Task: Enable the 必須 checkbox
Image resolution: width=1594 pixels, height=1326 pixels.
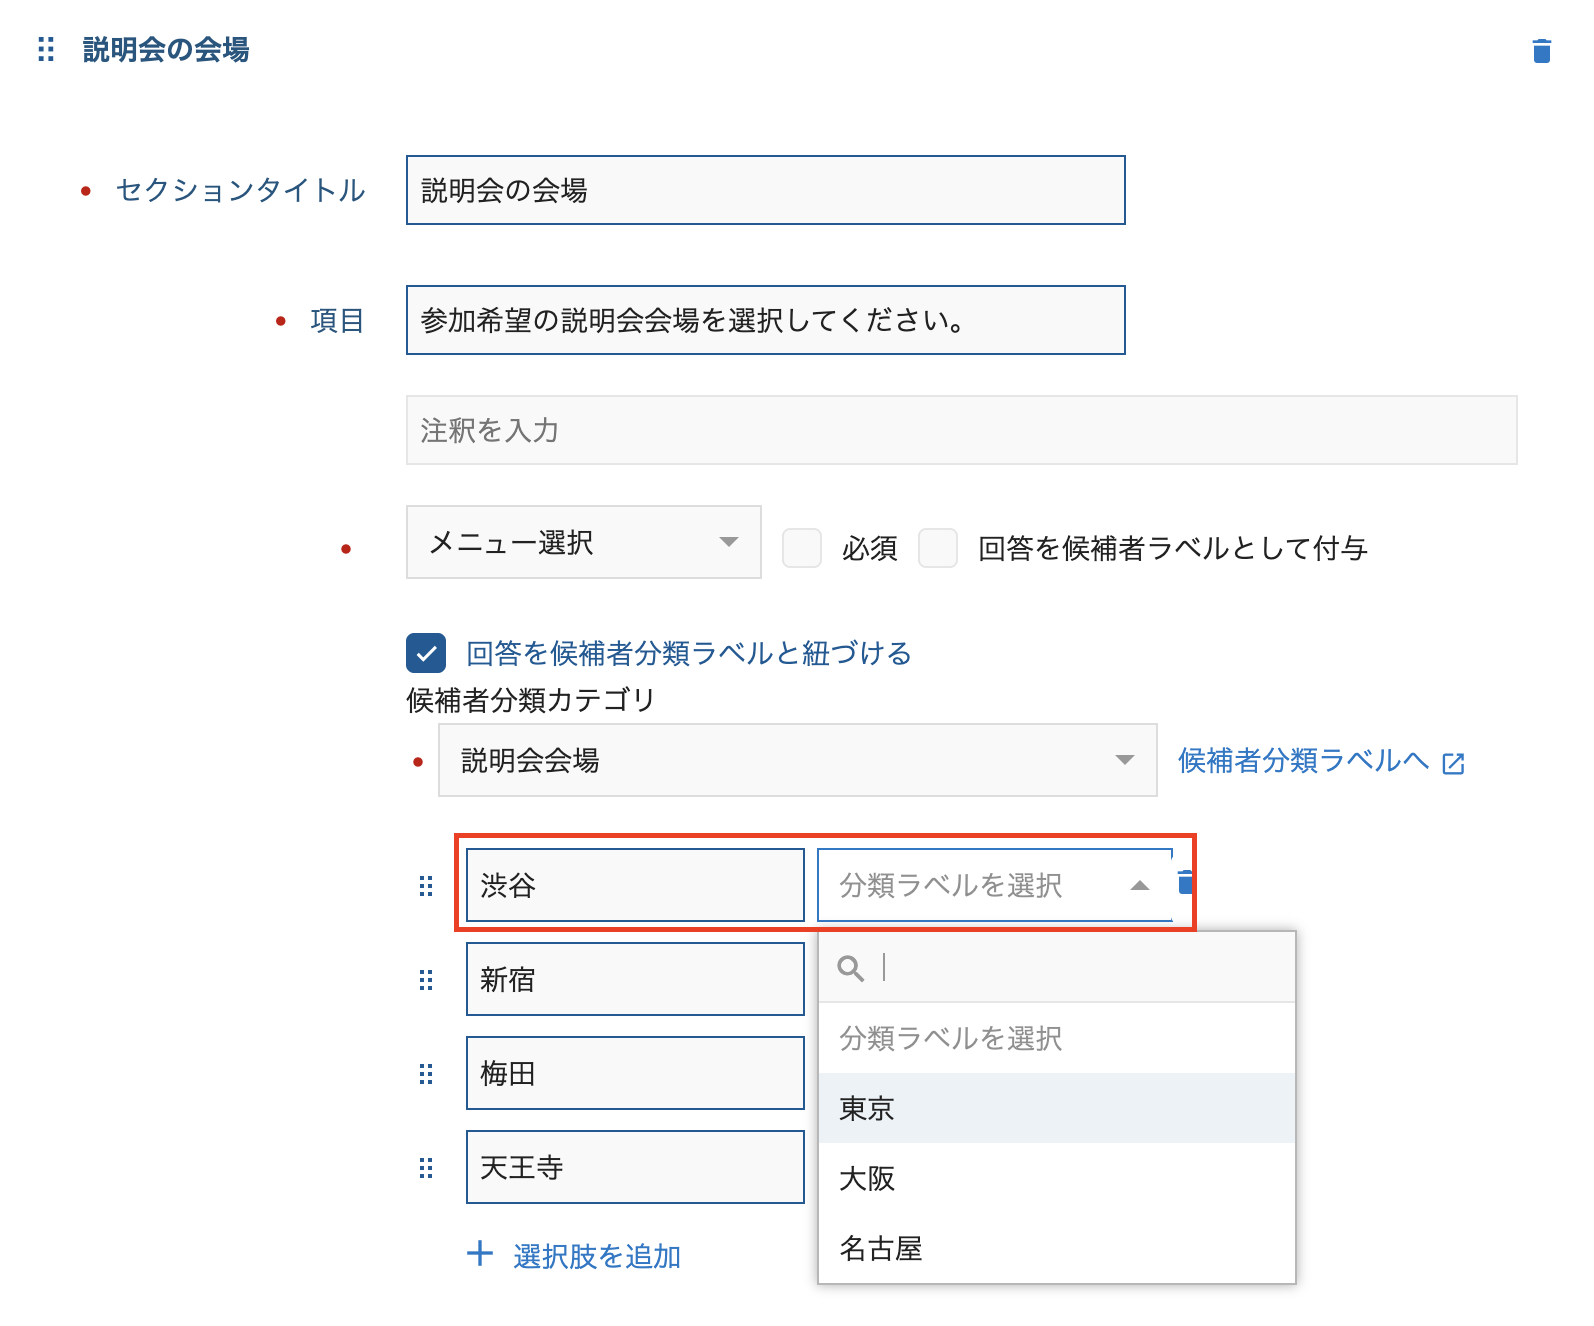Action: [802, 548]
